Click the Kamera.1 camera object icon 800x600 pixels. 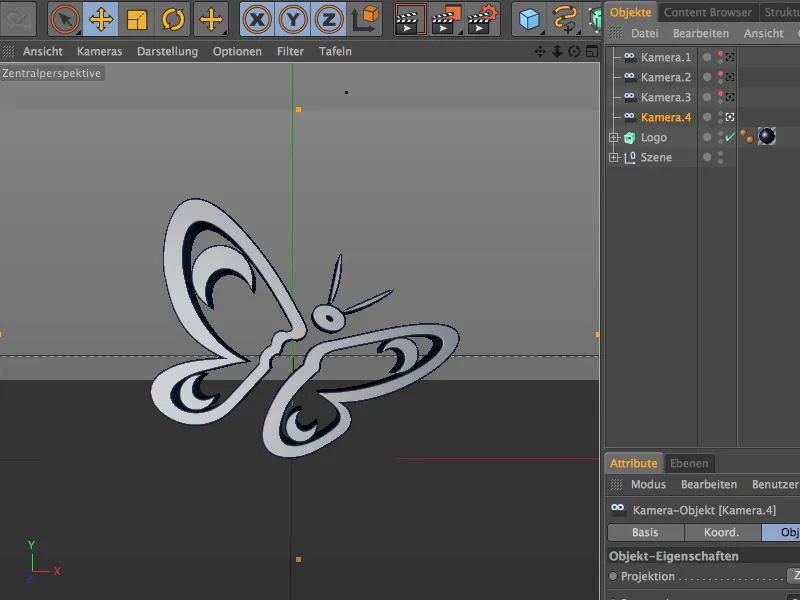pyautogui.click(x=630, y=57)
